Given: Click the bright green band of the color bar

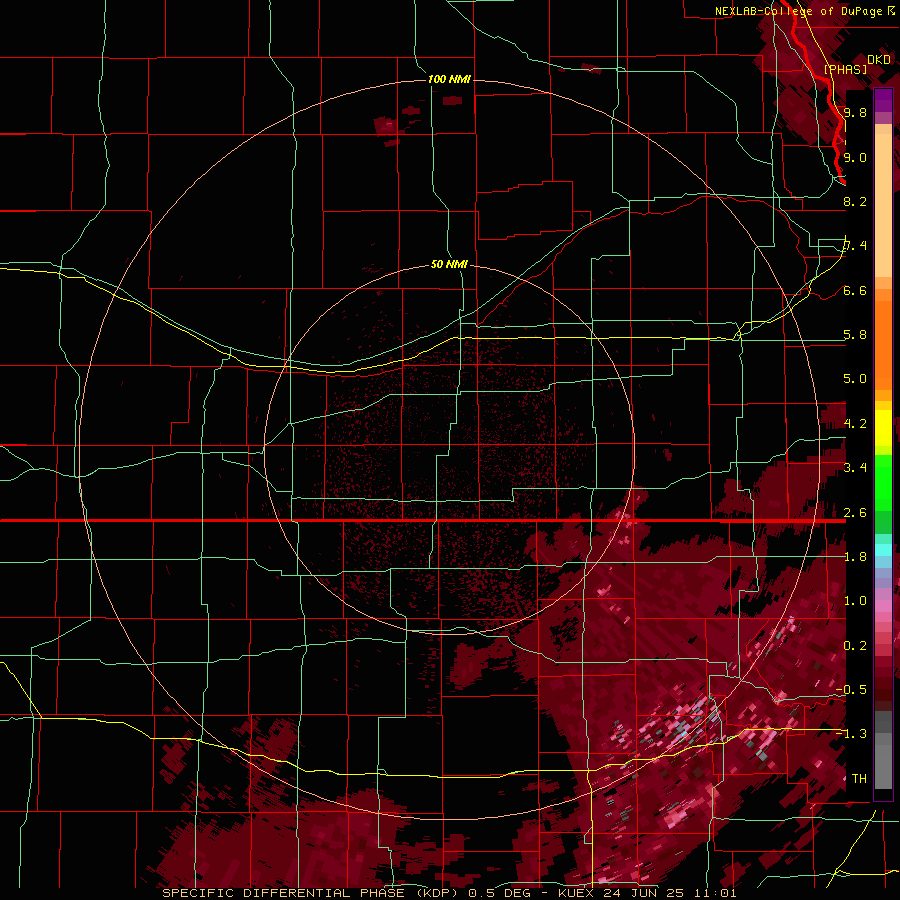Looking at the screenshot, I should click(x=883, y=485).
